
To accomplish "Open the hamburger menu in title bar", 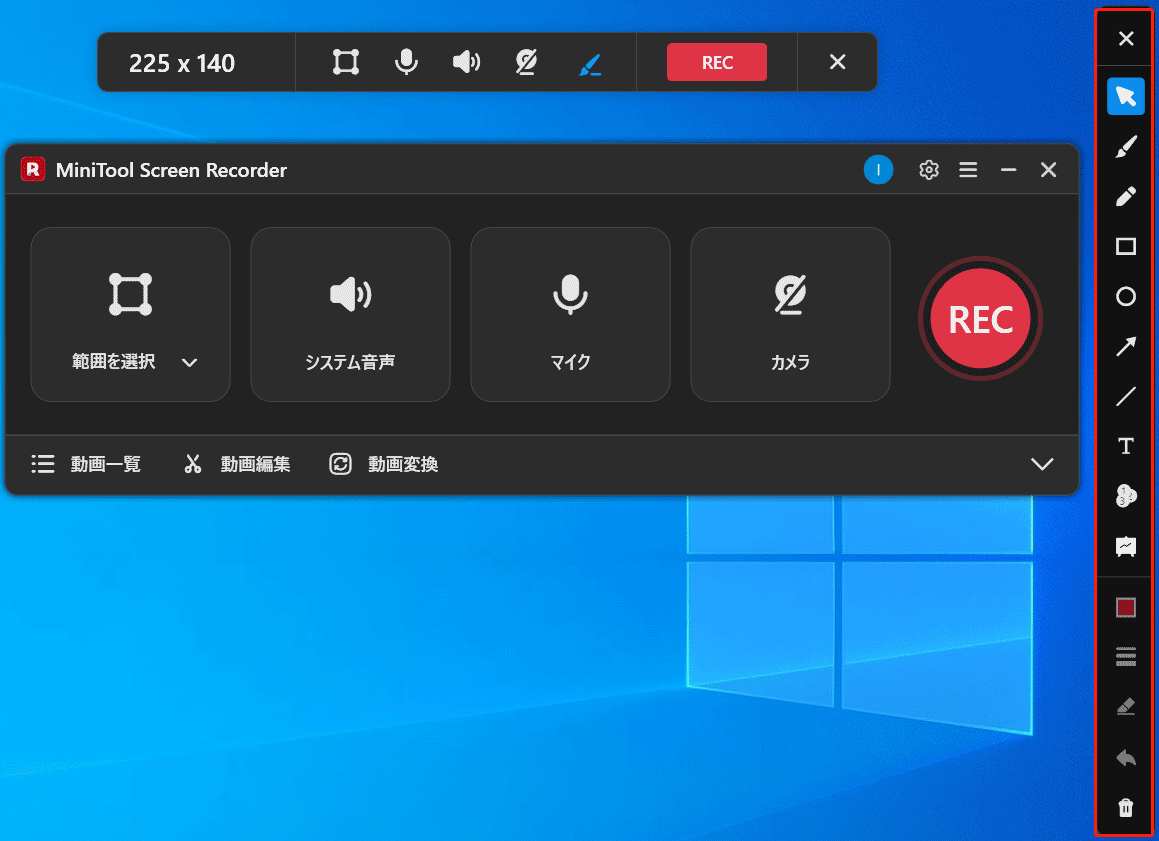I will (x=968, y=170).
